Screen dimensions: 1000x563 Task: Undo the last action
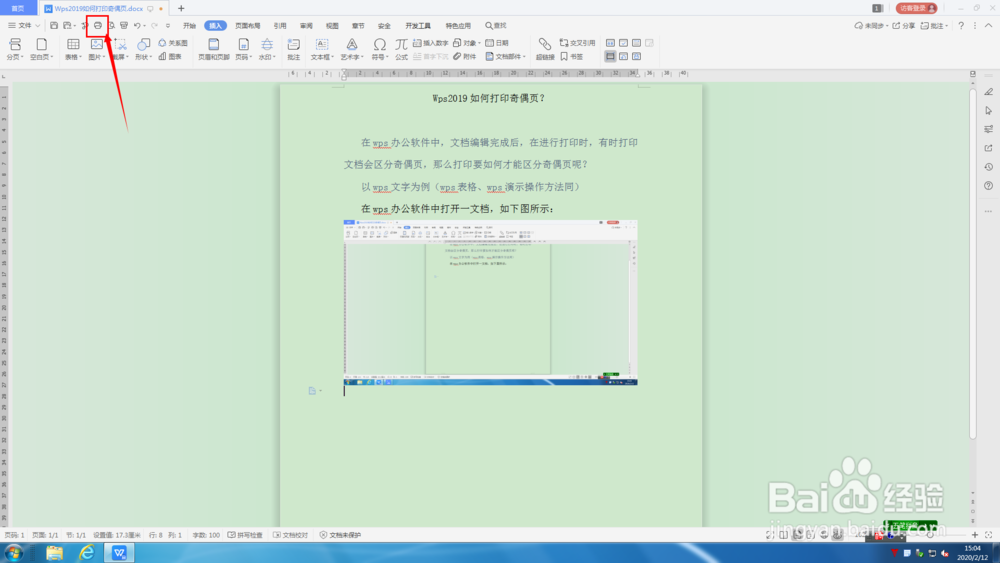click(136, 26)
